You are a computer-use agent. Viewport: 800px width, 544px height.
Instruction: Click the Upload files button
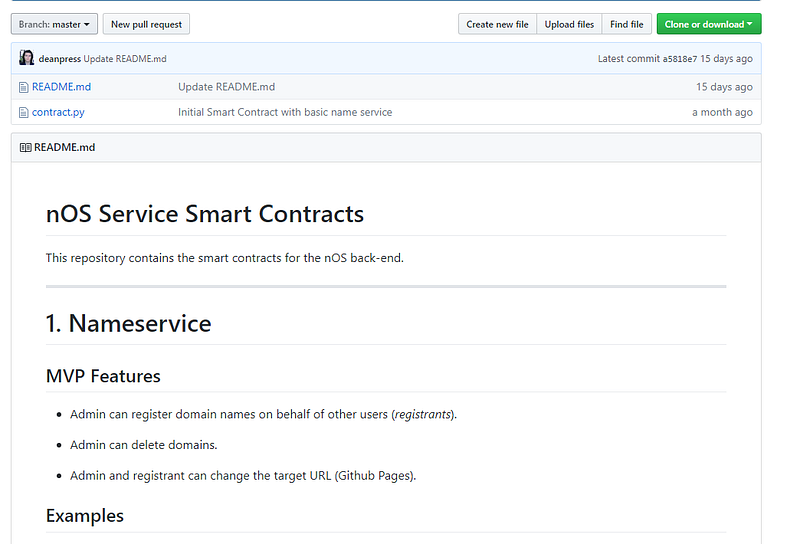[569, 24]
